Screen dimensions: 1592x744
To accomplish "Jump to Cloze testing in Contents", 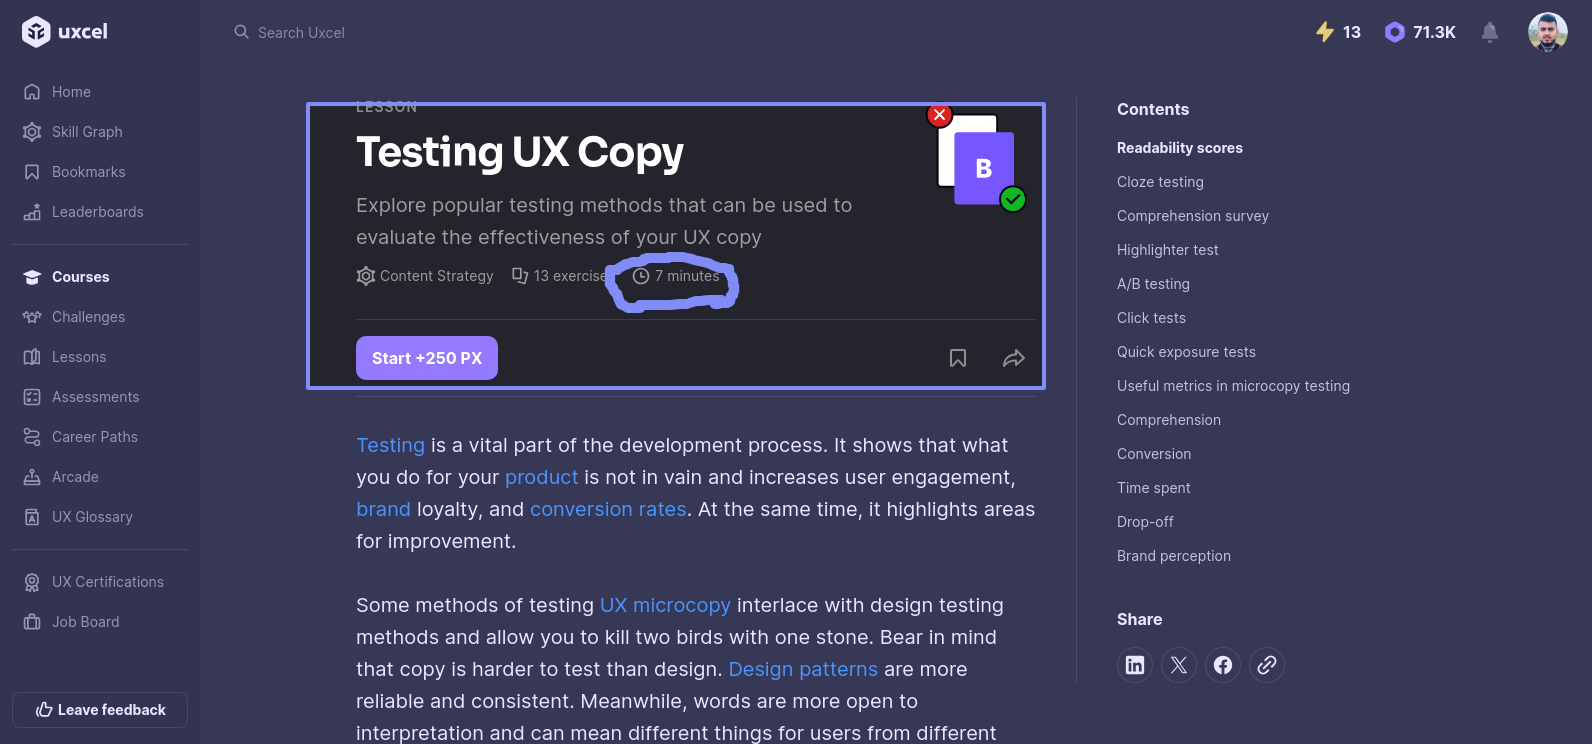I will pos(1160,182).
